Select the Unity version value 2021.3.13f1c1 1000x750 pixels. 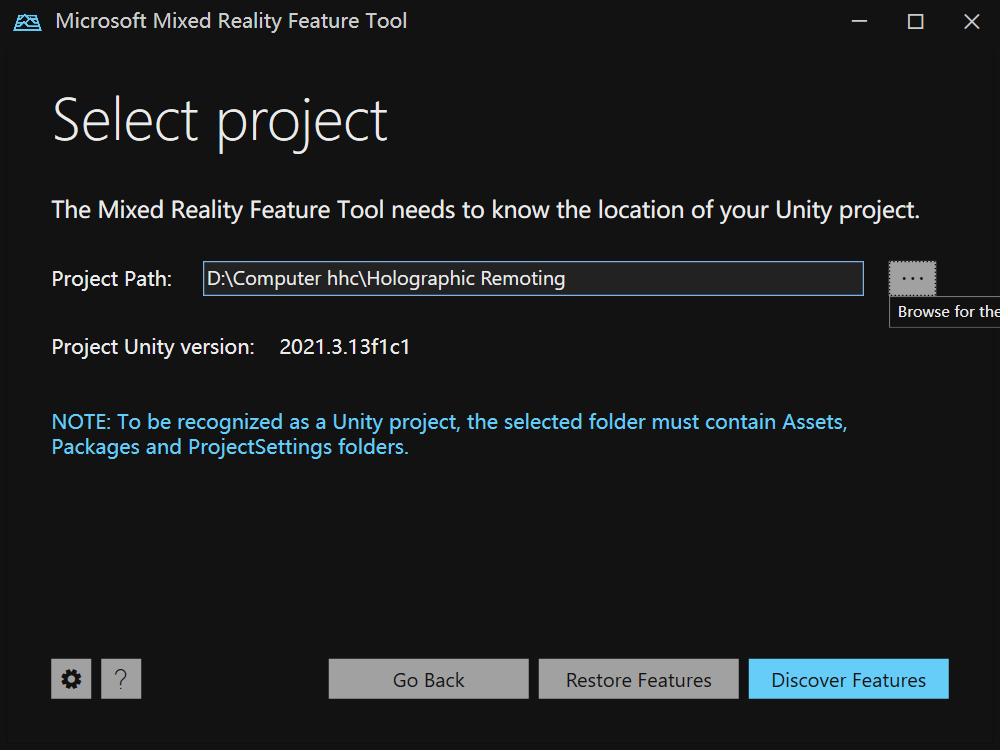[x=344, y=347]
